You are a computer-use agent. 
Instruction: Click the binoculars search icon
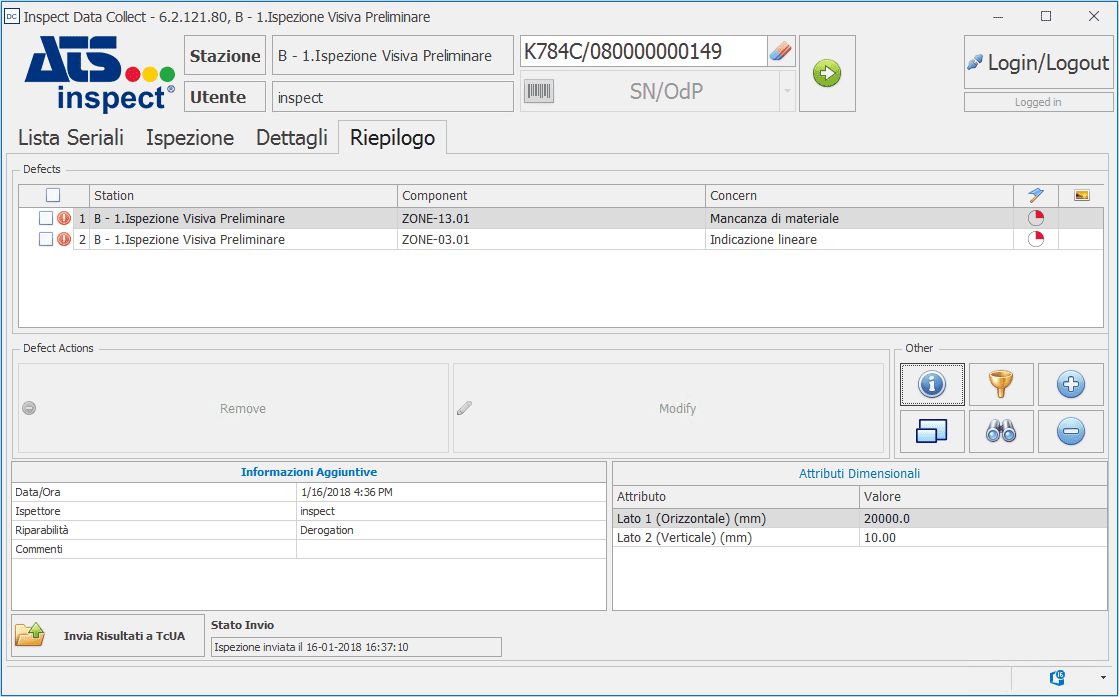1001,431
